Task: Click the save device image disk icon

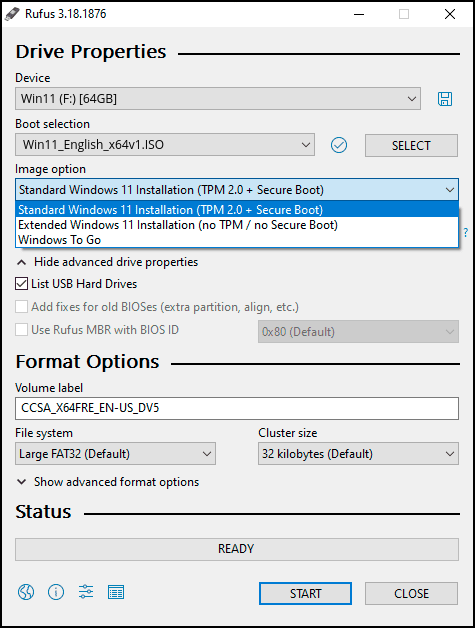Action: (x=445, y=99)
